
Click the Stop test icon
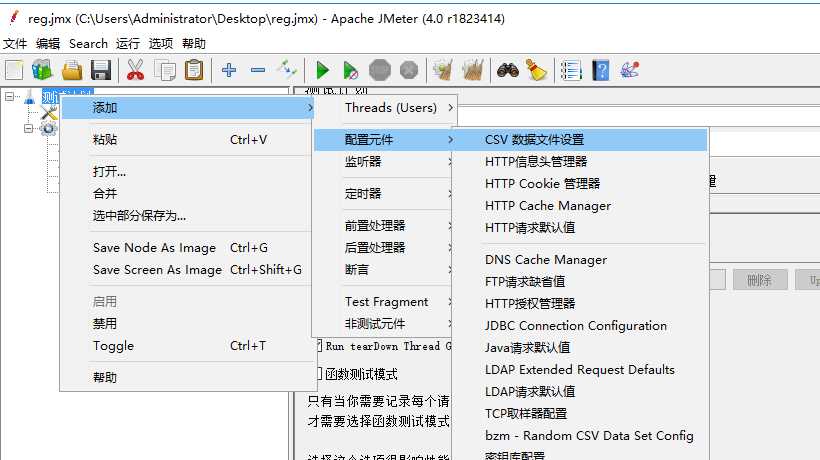380,70
